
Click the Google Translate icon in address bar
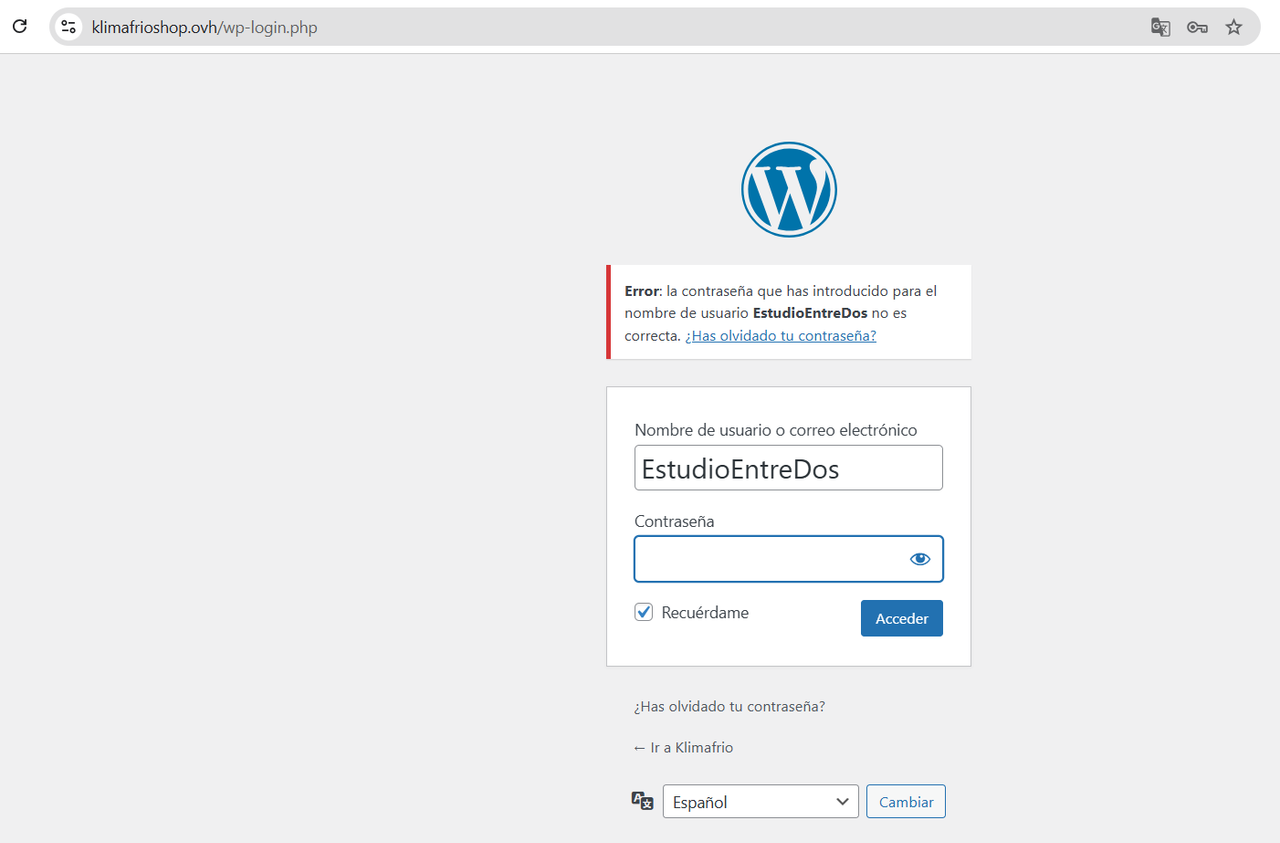point(1160,27)
